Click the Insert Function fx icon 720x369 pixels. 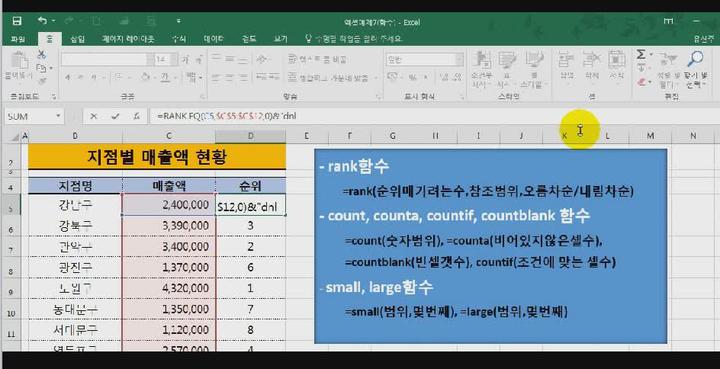point(136,117)
